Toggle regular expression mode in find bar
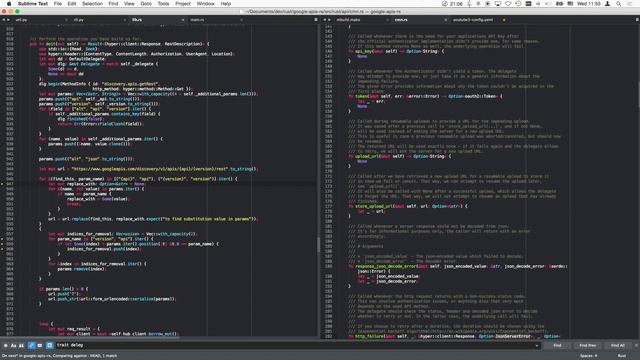Screen dimensions: 640x360 5,345
